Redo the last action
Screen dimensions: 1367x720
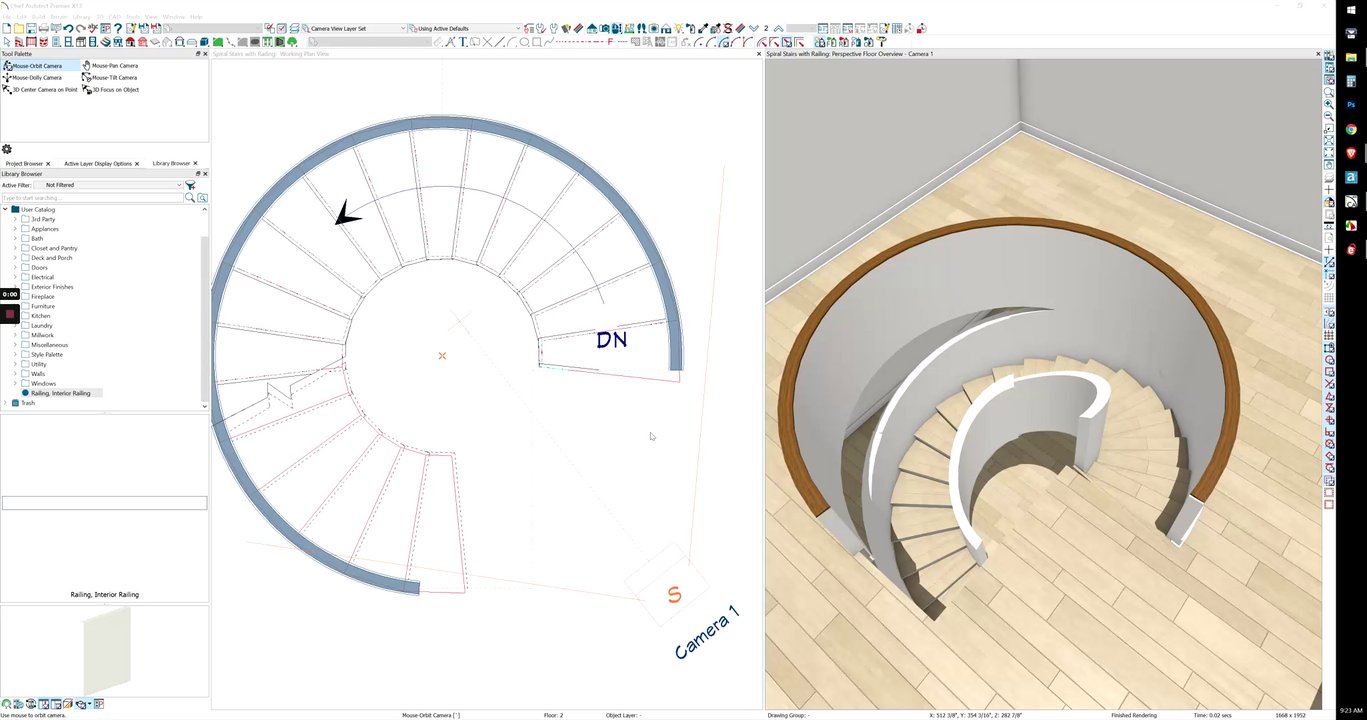(x=81, y=29)
